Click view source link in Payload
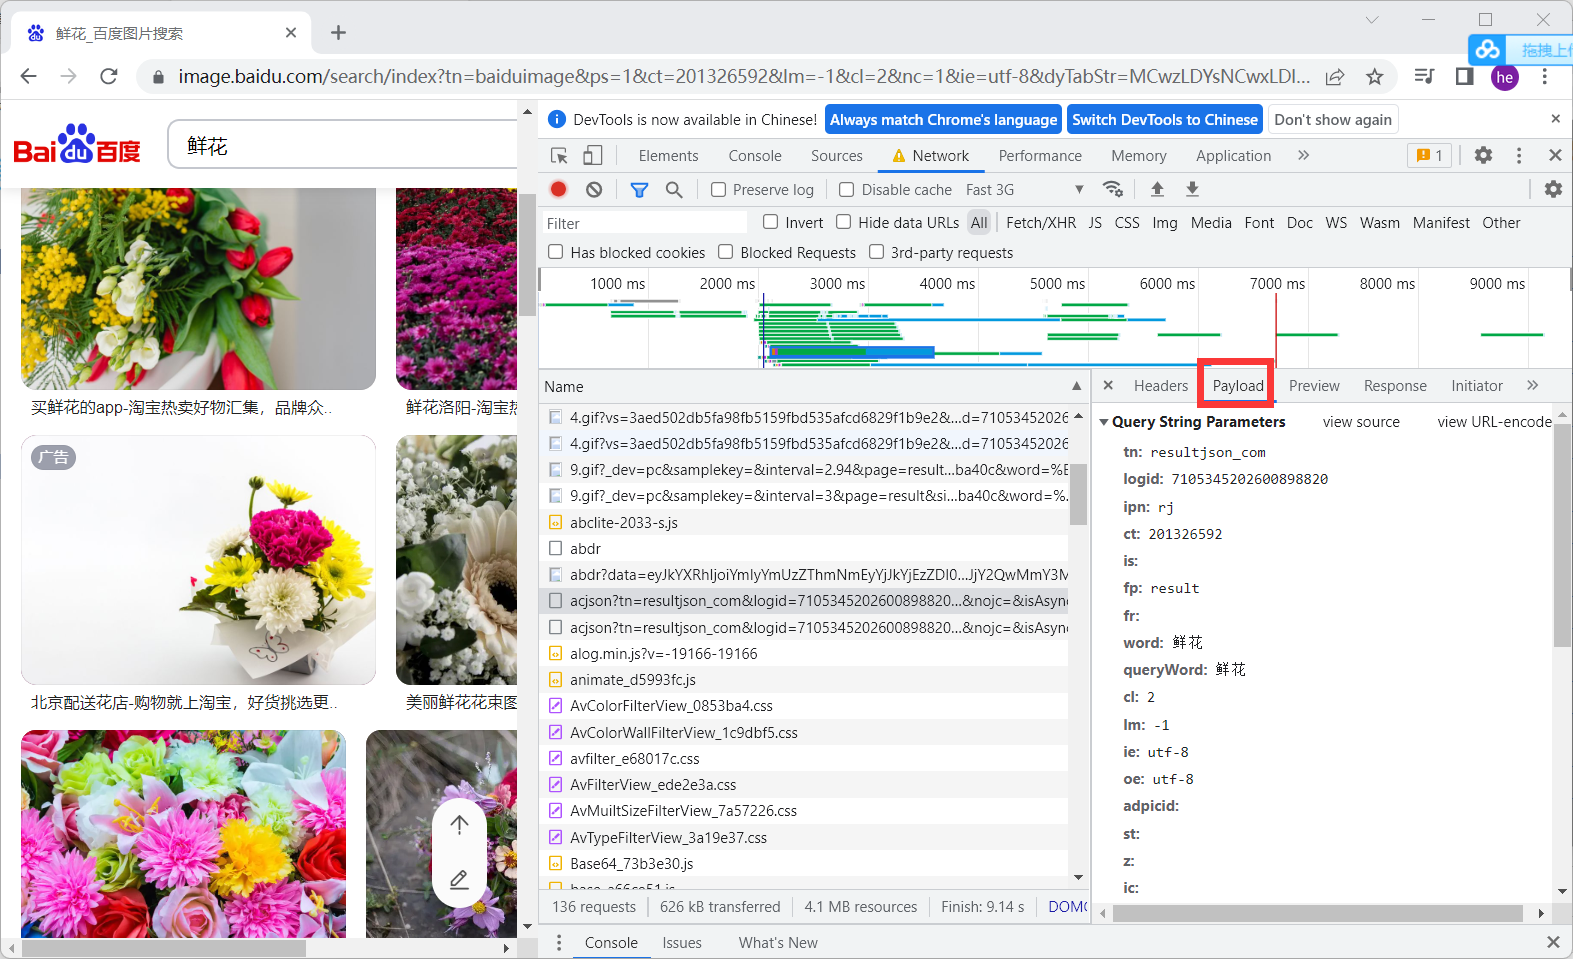 click(x=1361, y=422)
